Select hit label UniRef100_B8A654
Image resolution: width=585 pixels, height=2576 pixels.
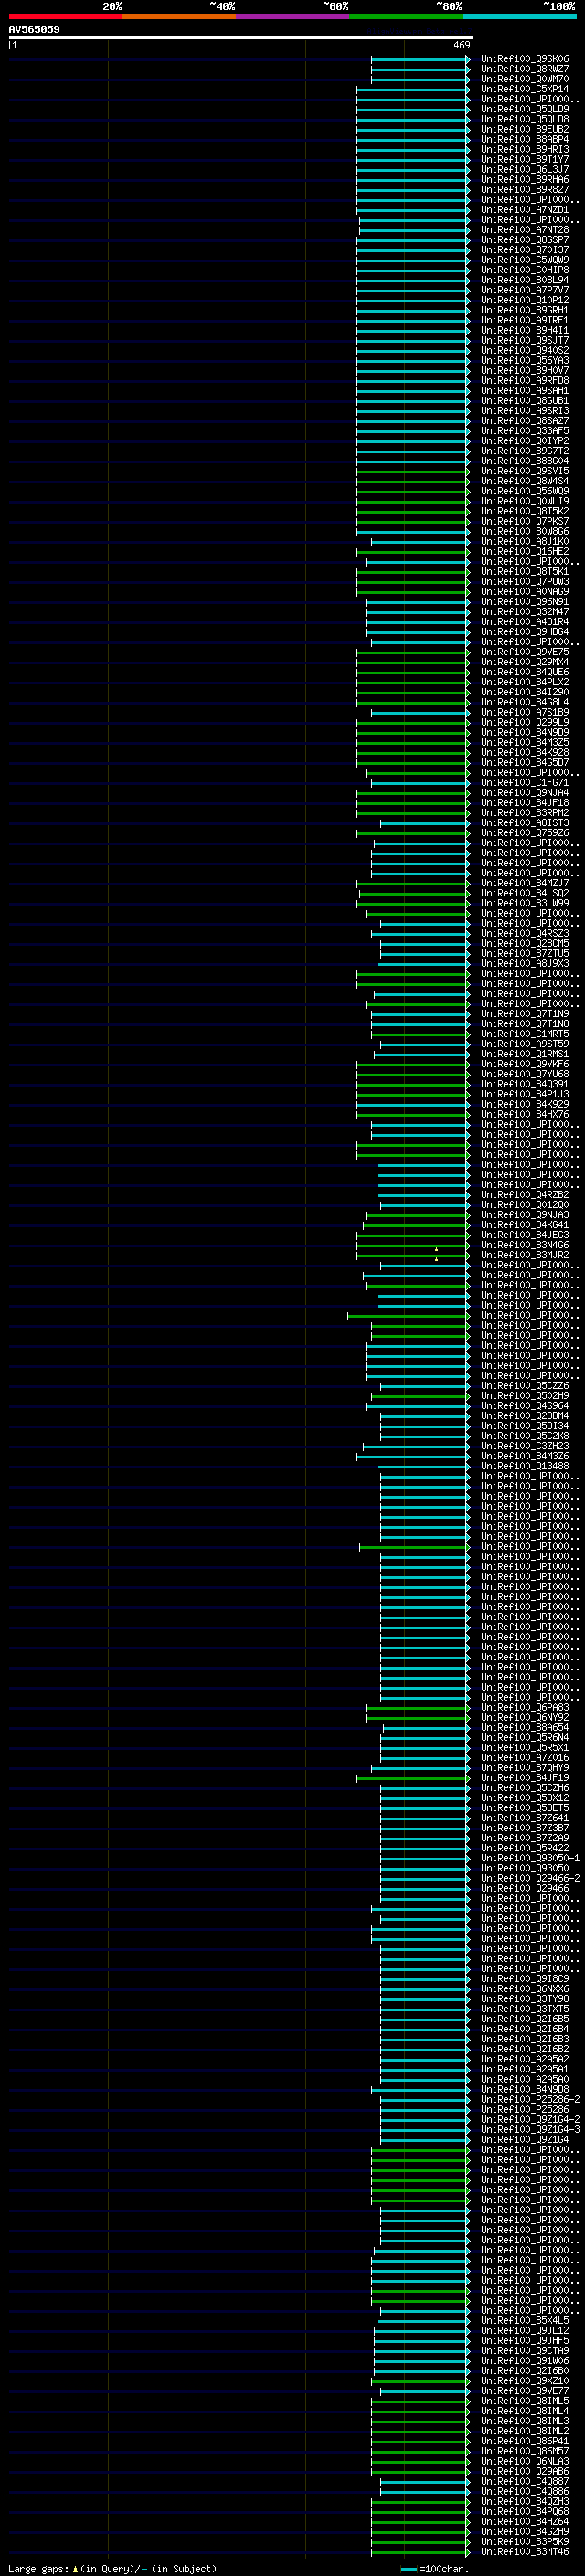point(525,1728)
